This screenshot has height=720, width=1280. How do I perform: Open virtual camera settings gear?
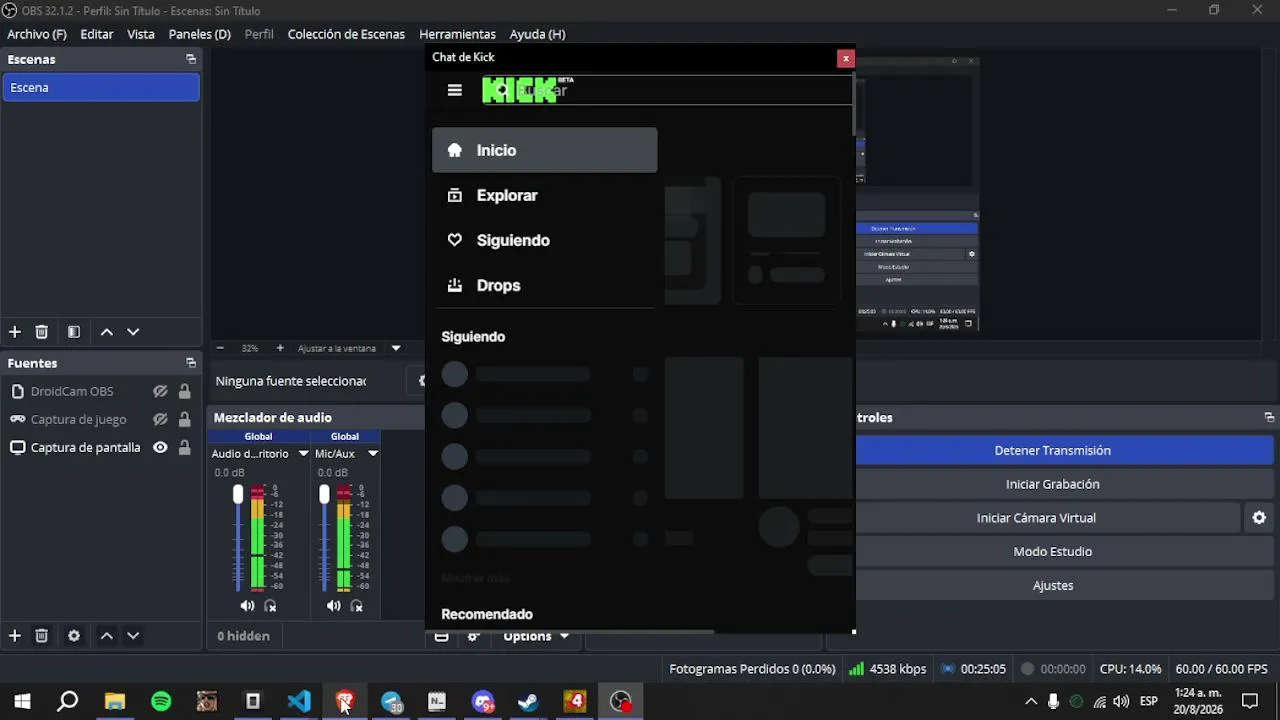click(x=1259, y=518)
